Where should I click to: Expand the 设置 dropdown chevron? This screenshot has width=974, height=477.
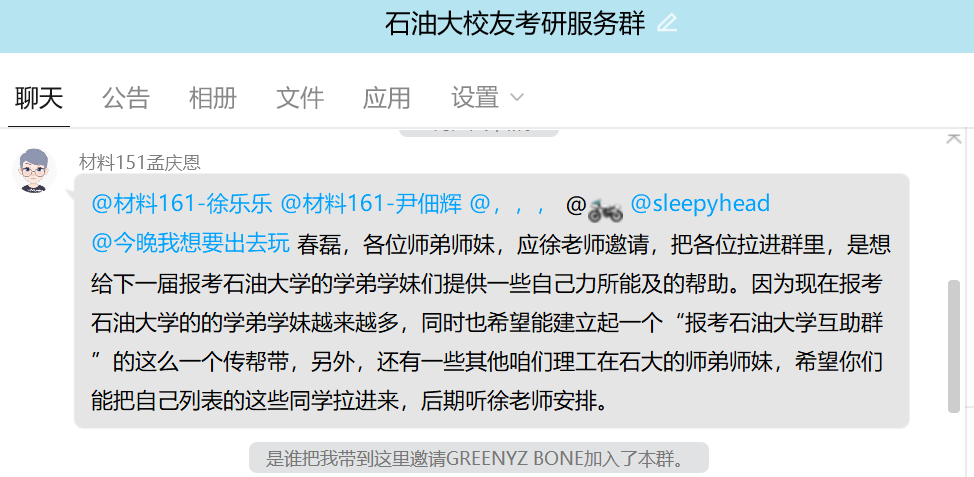pyautogui.click(x=516, y=98)
